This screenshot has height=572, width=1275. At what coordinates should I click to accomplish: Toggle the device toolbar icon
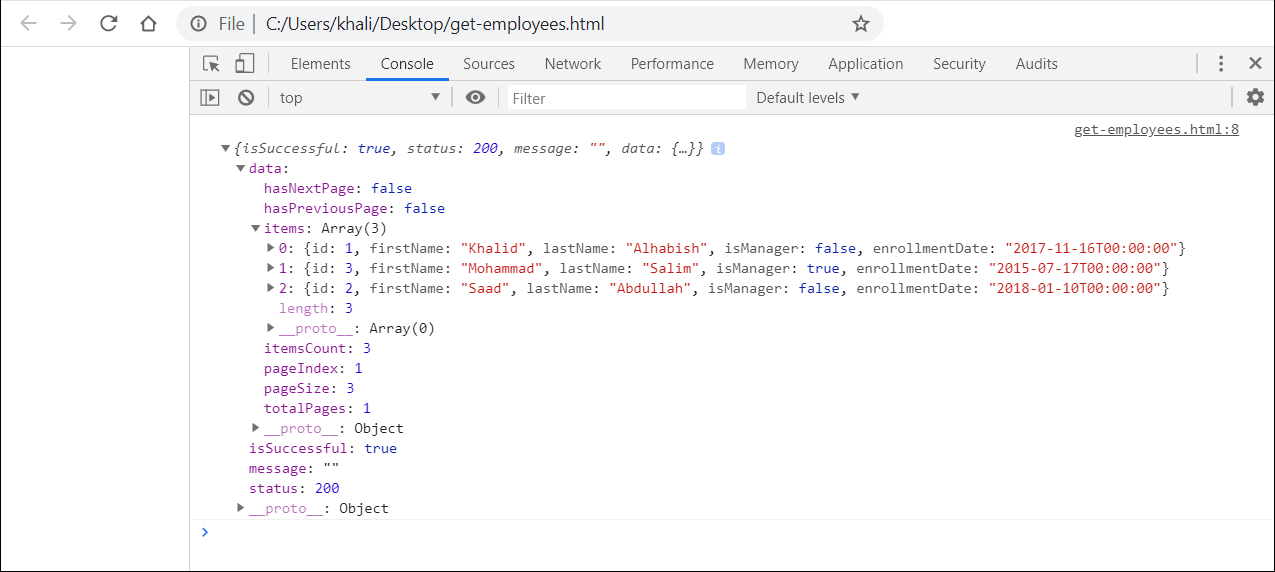[244, 63]
